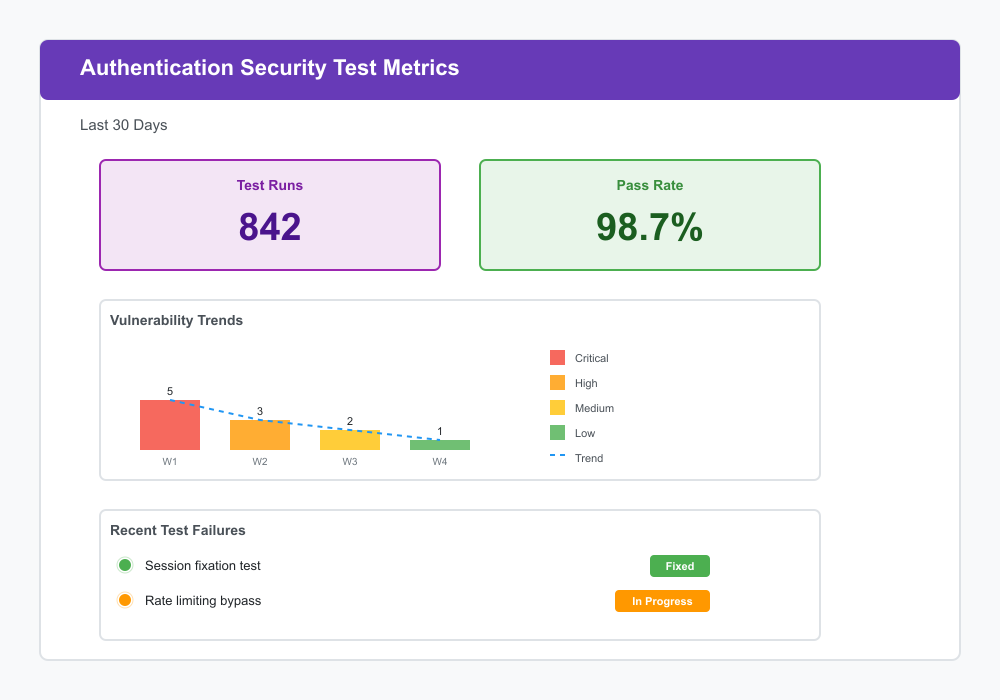Image resolution: width=1000 pixels, height=700 pixels.
Task: Click the value 5 above W1 bar
Action: (170, 391)
